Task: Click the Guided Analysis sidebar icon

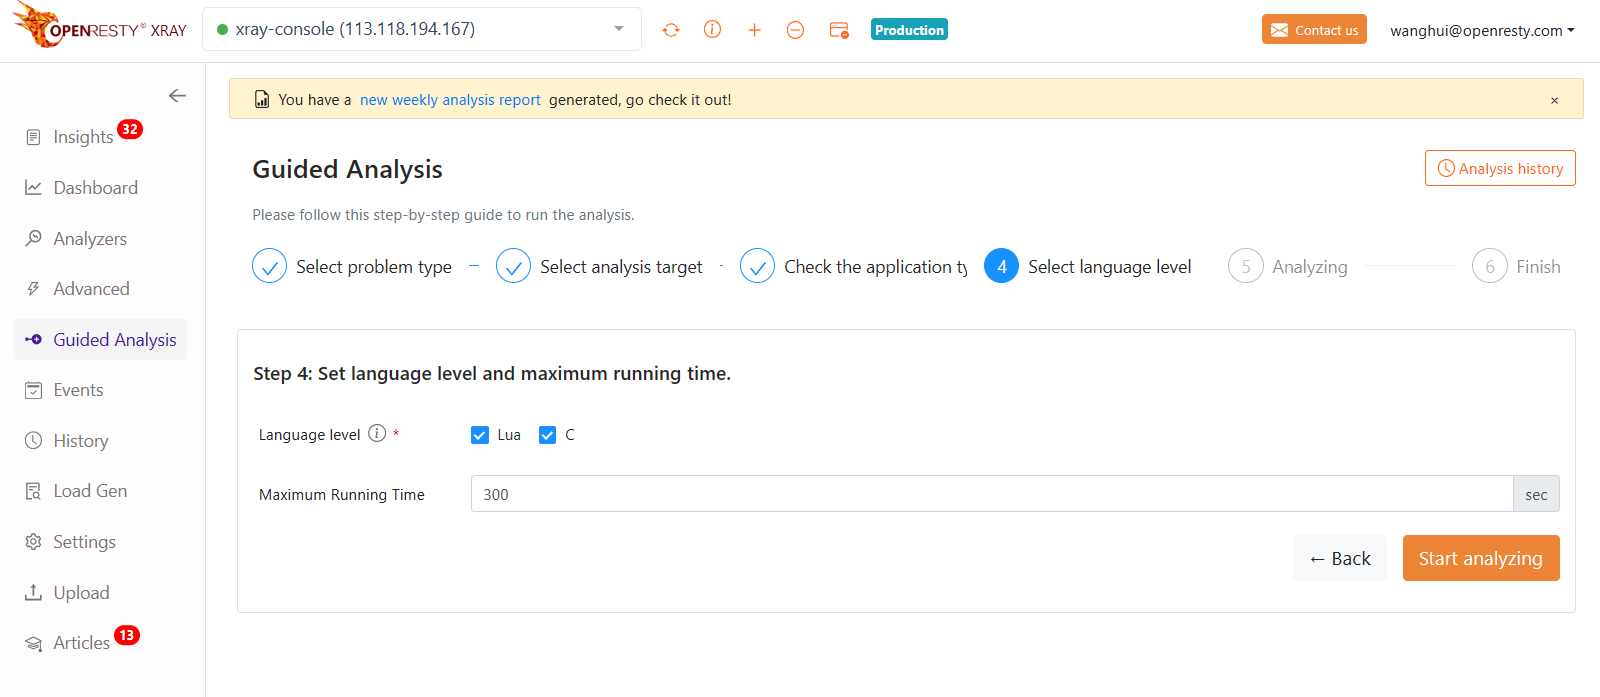Action: [x=33, y=340]
